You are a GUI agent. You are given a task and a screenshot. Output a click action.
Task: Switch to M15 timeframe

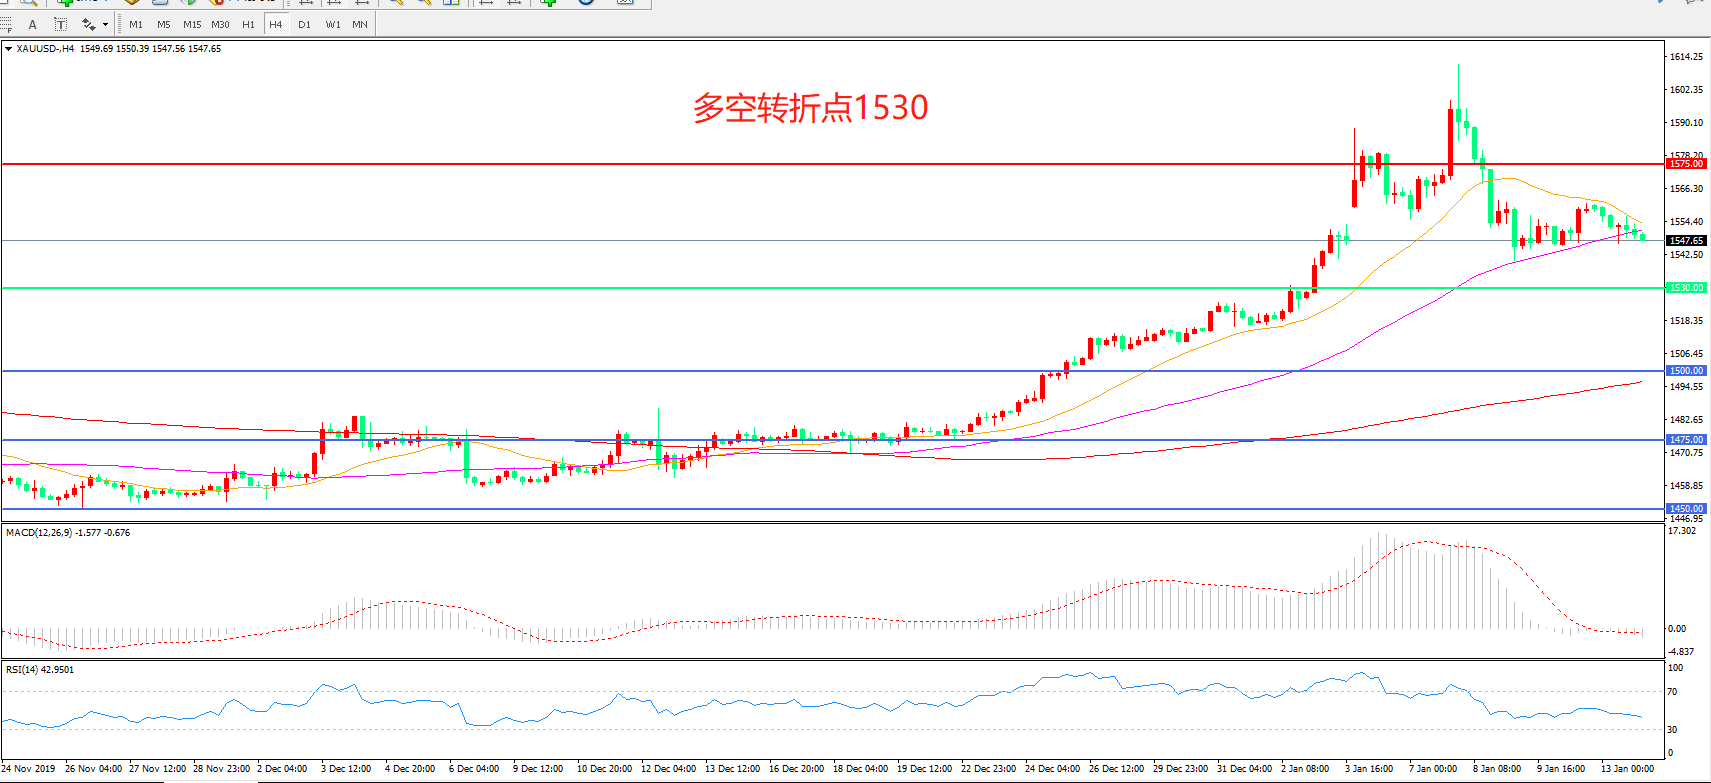[192, 24]
